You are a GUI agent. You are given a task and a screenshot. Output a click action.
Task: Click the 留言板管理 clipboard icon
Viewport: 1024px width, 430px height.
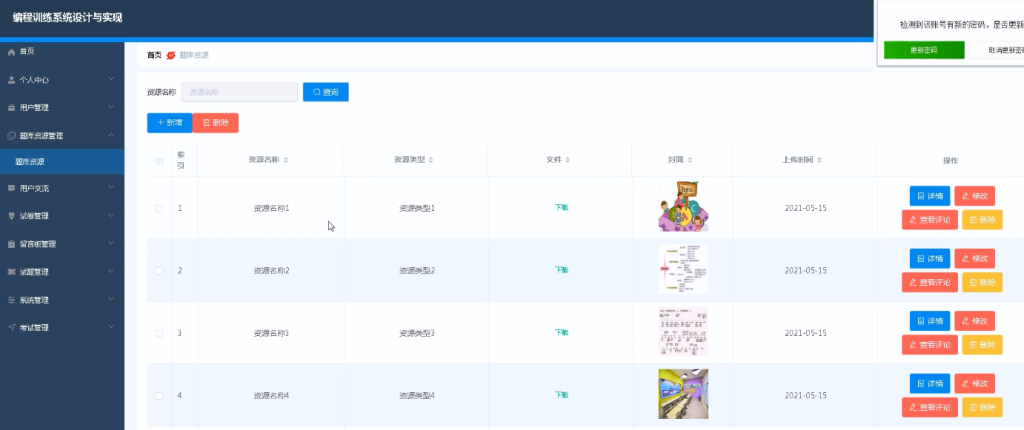[x=11, y=244]
